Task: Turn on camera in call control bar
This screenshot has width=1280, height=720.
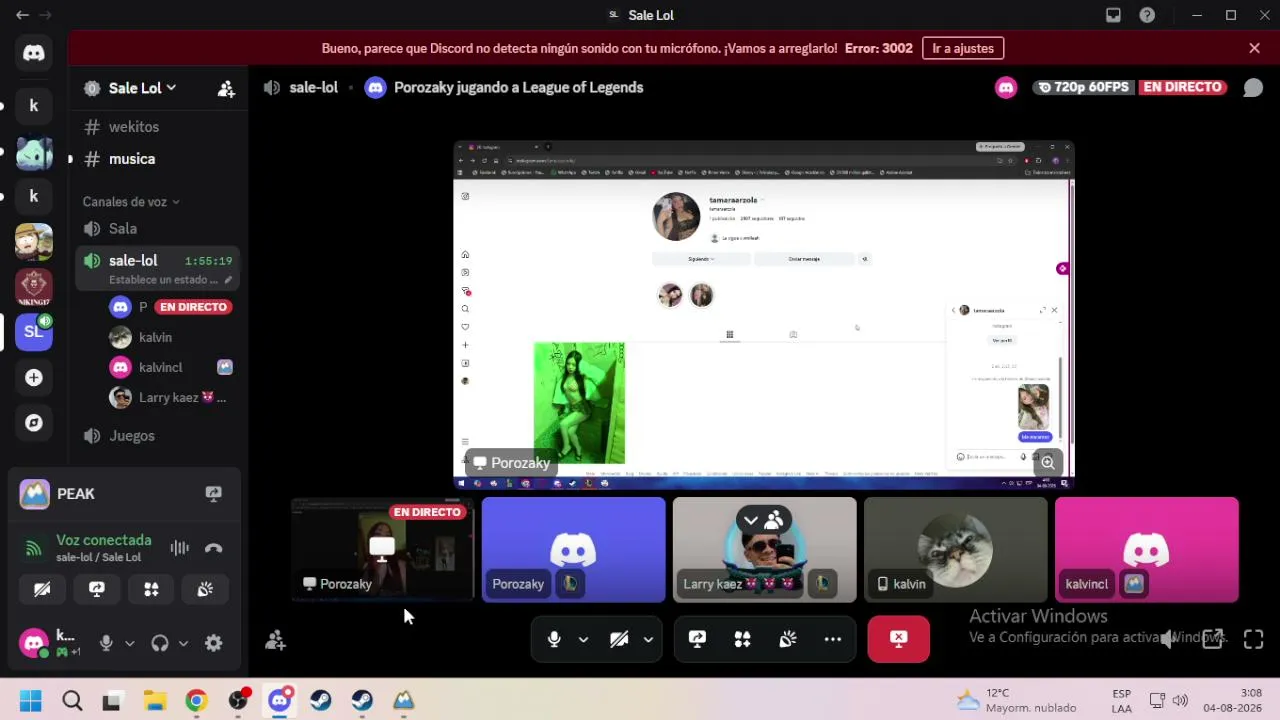Action: [x=619, y=639]
